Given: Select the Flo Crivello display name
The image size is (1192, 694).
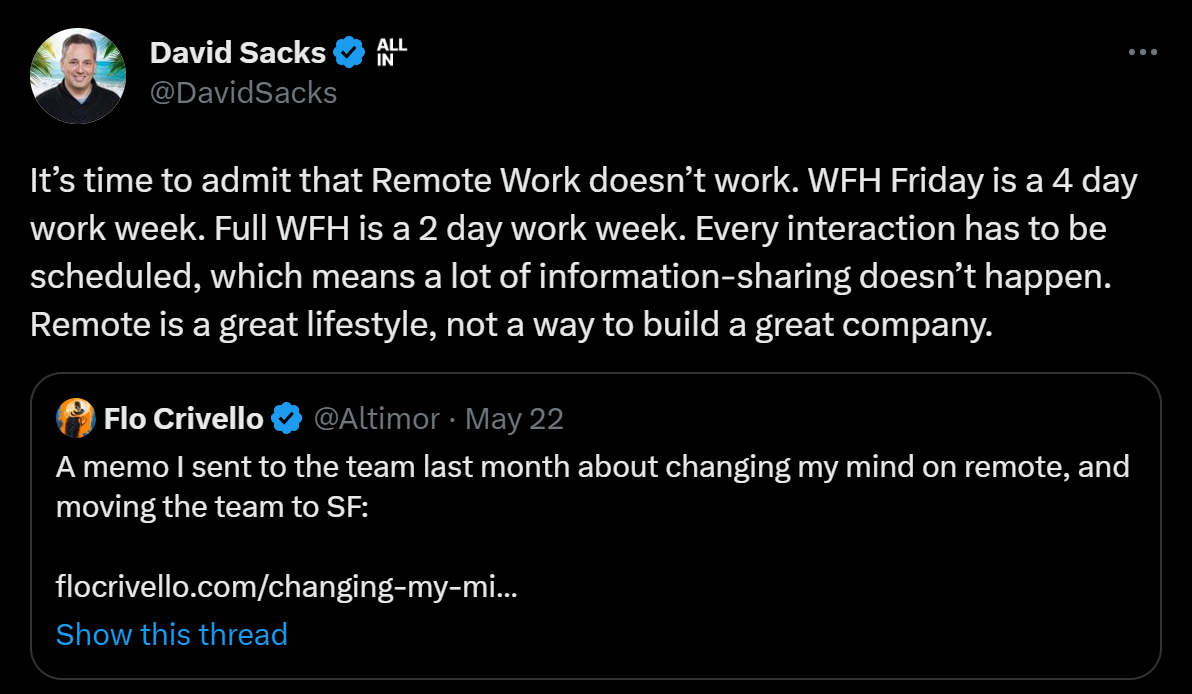Looking at the screenshot, I should pyautogui.click(x=183, y=419).
